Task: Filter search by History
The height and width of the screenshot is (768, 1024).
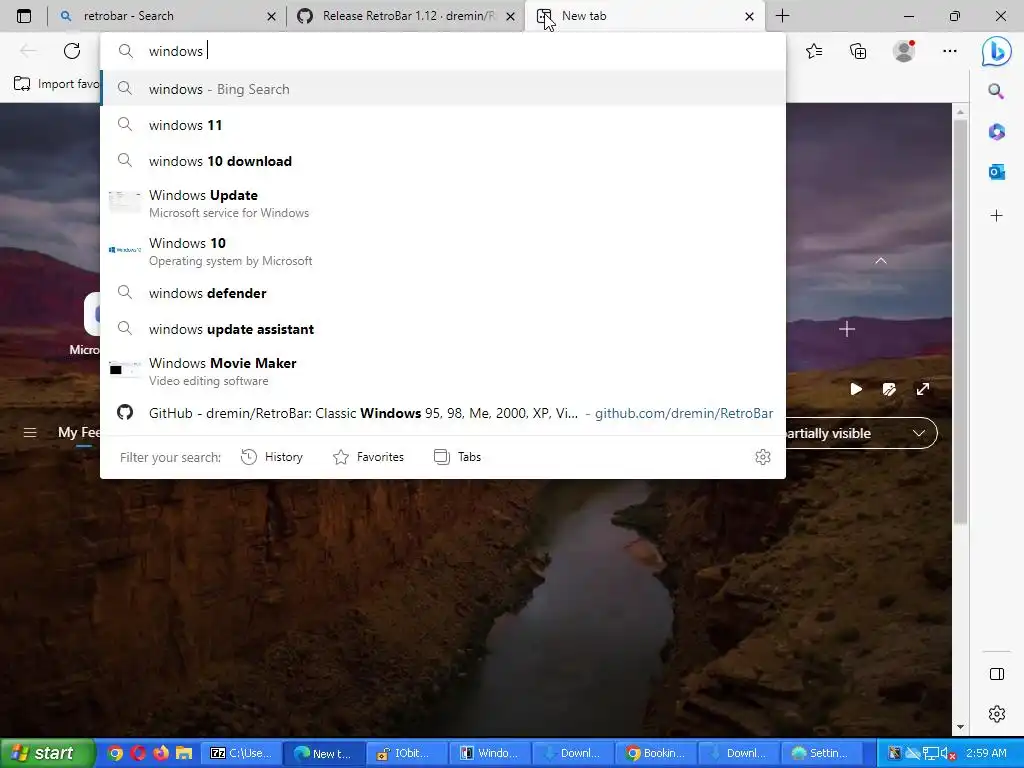Action: [272, 457]
